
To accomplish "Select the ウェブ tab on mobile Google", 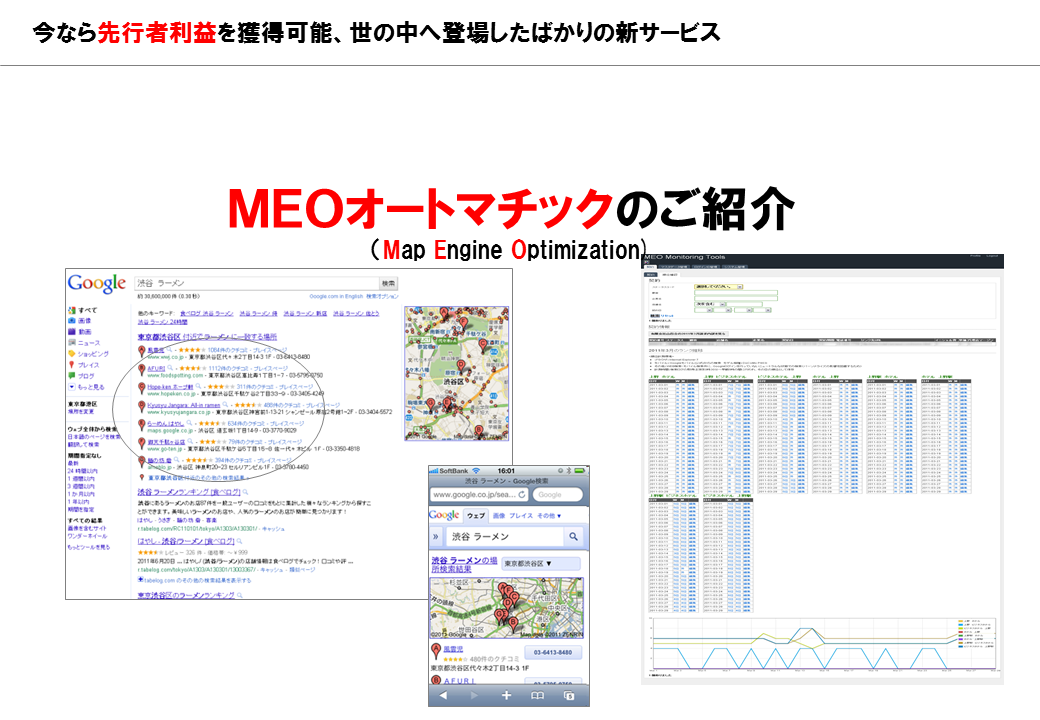I will point(475,515).
